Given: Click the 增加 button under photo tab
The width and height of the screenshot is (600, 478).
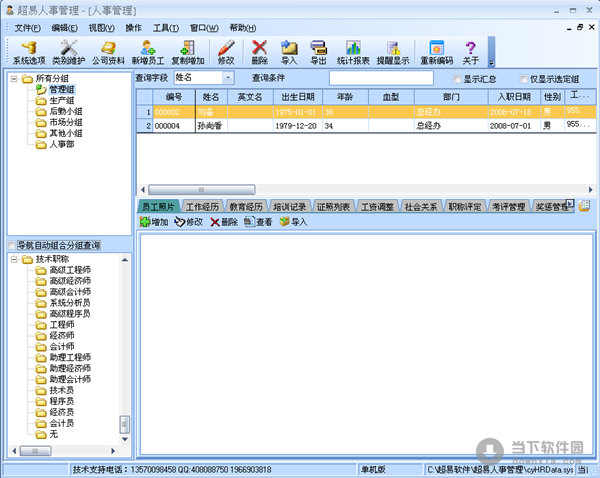Looking at the screenshot, I should coord(153,222).
